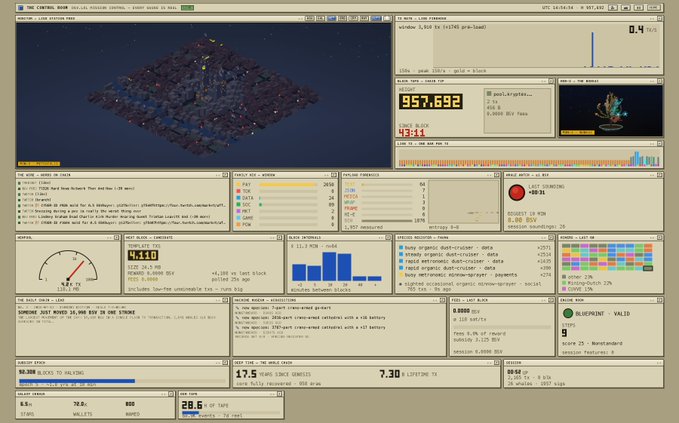The image size is (679, 423).
Task: Expand the Live TX one-bar-per-tx panel
Action: click(x=660, y=143)
